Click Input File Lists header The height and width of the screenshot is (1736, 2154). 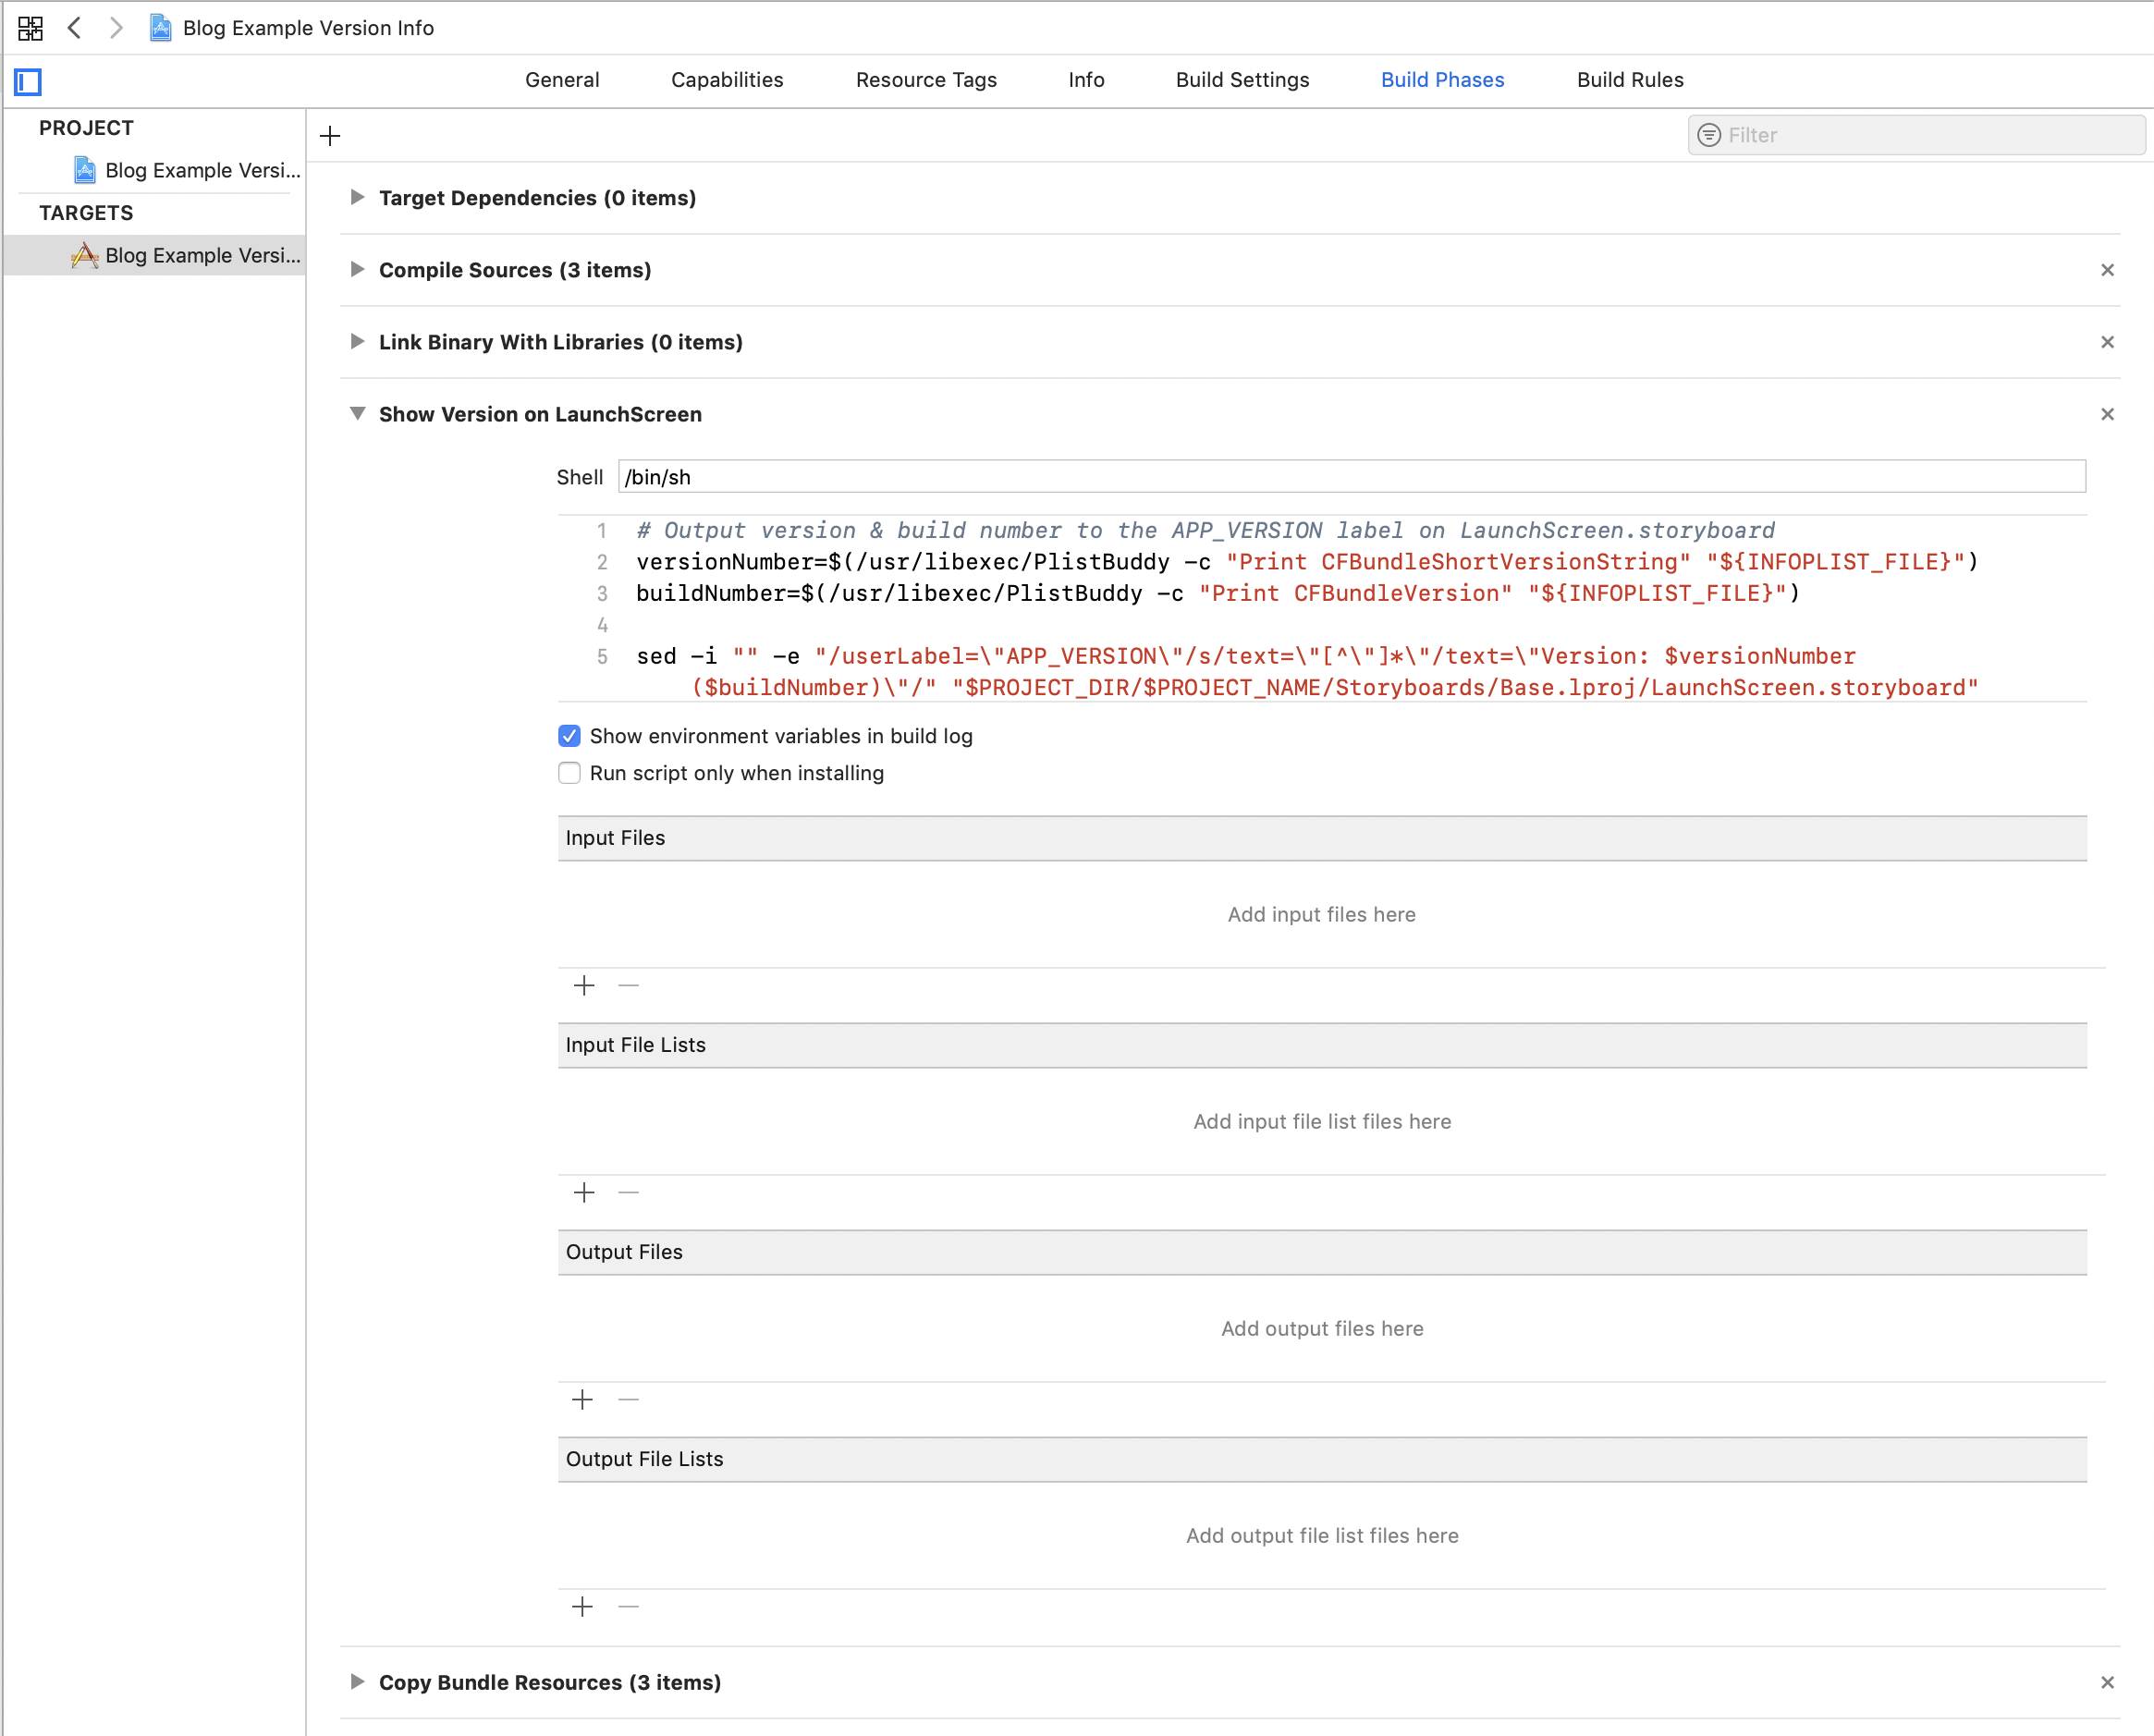1322,1045
